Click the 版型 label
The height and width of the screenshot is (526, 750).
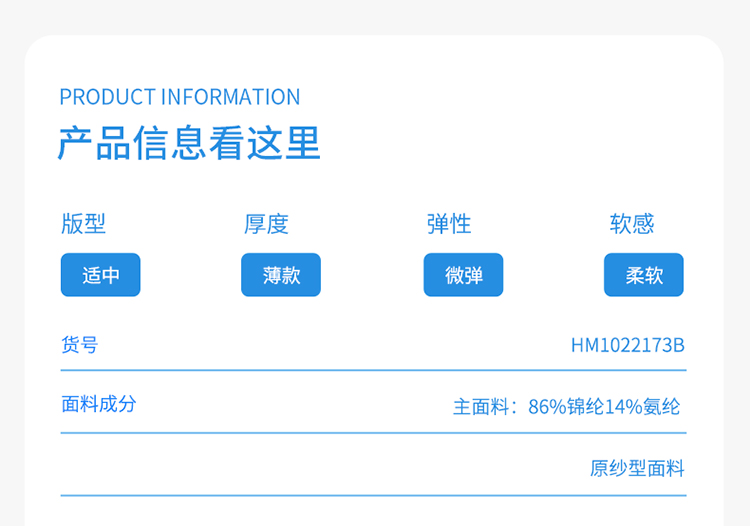83,224
